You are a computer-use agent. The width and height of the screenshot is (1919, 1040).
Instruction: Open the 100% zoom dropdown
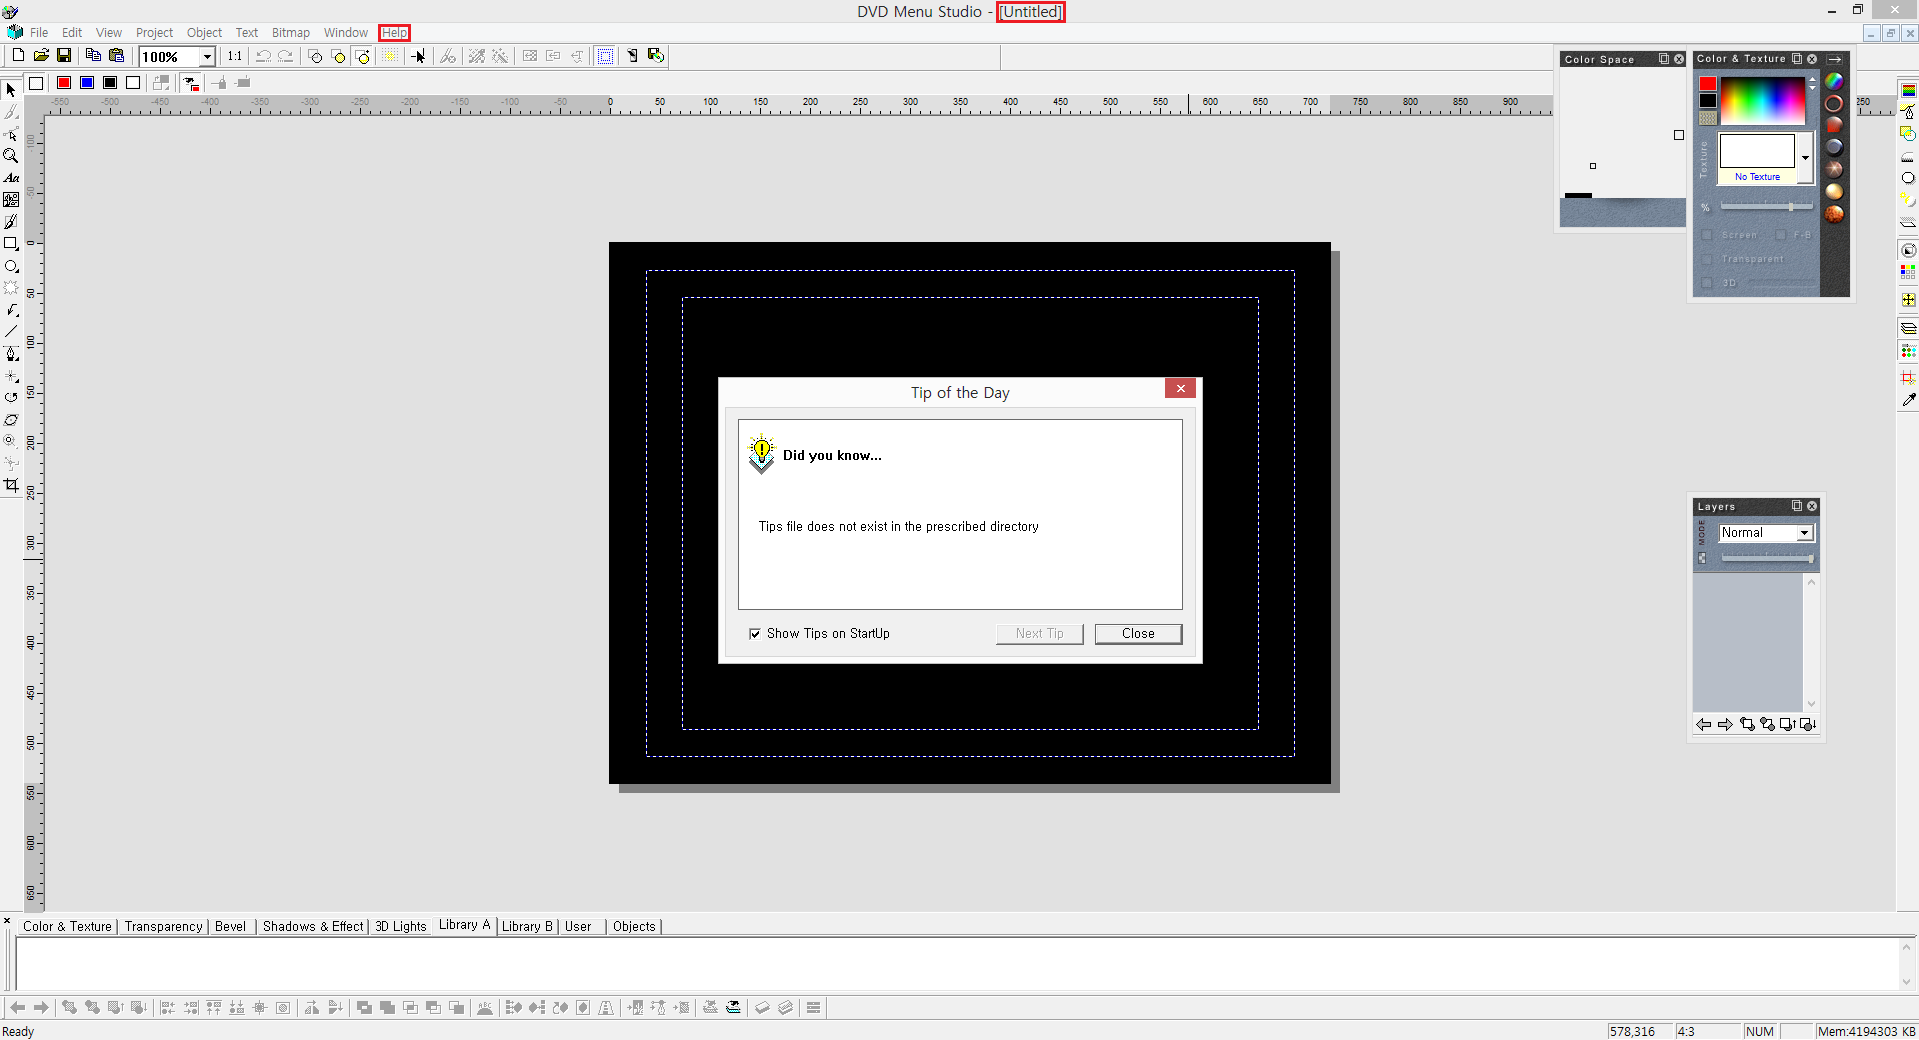point(207,57)
